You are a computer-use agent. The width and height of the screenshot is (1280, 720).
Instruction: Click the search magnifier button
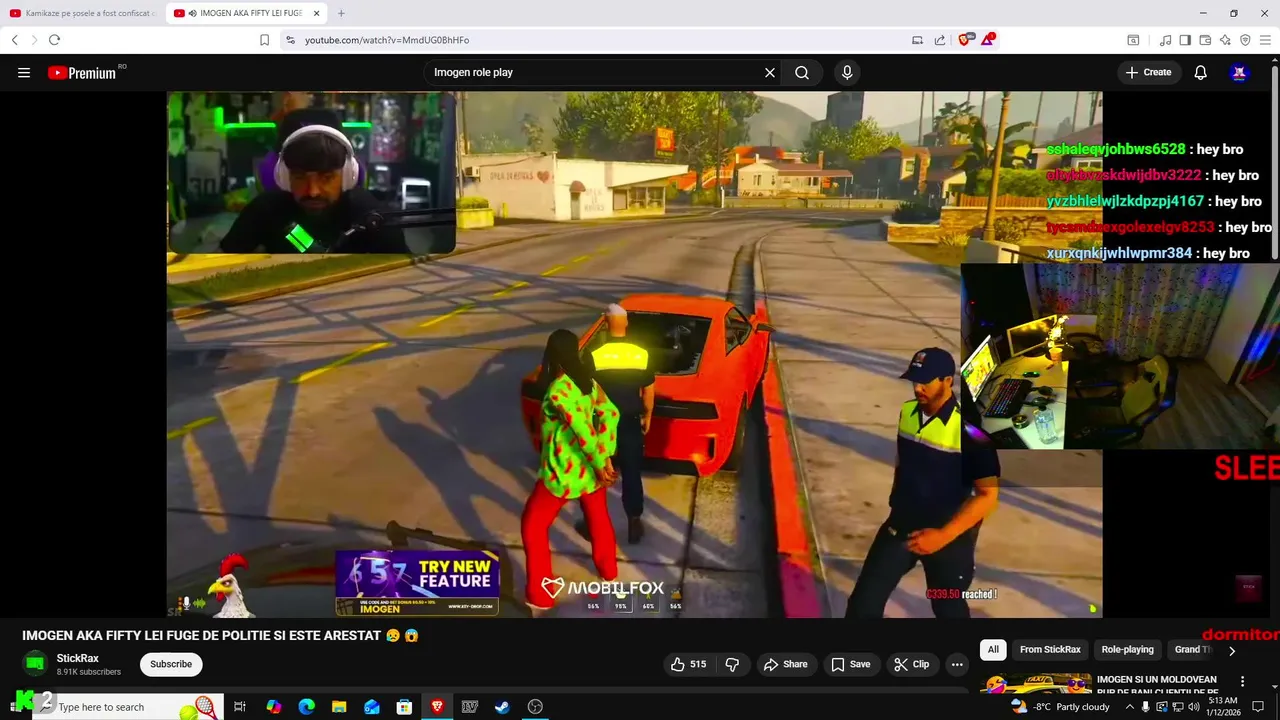coord(802,72)
